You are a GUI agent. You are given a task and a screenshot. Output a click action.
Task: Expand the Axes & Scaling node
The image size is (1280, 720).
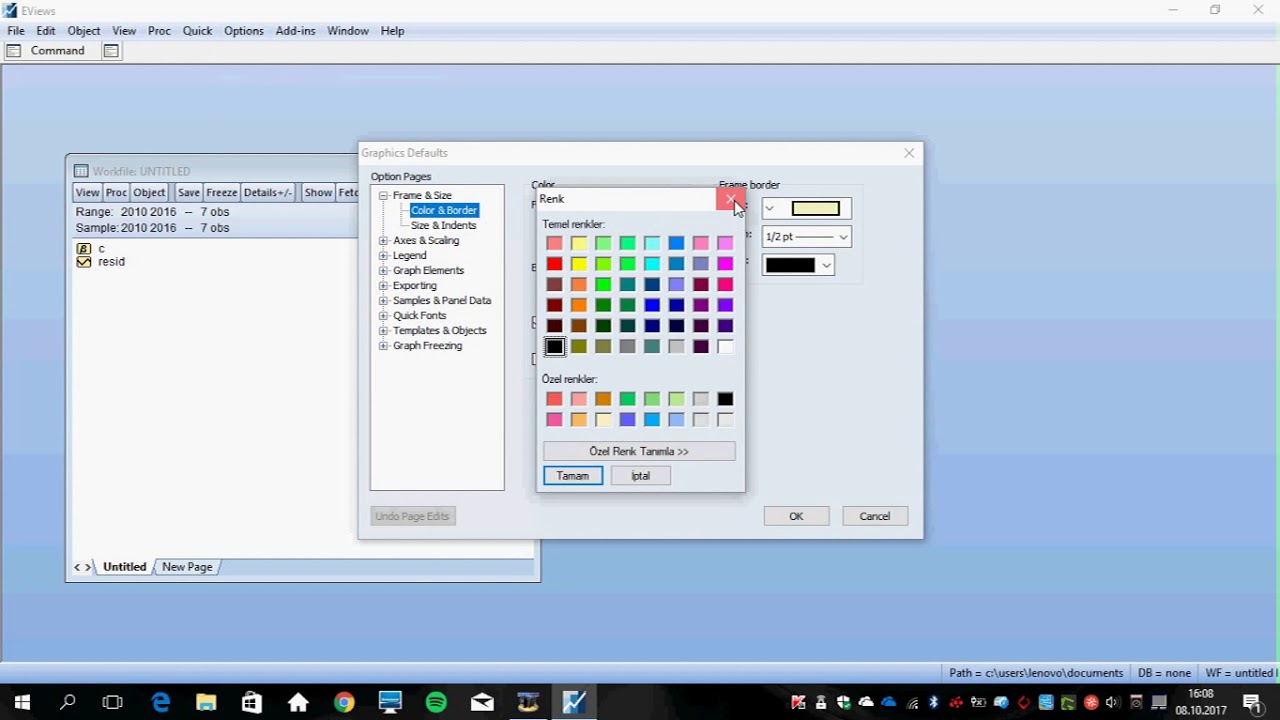tap(383, 241)
